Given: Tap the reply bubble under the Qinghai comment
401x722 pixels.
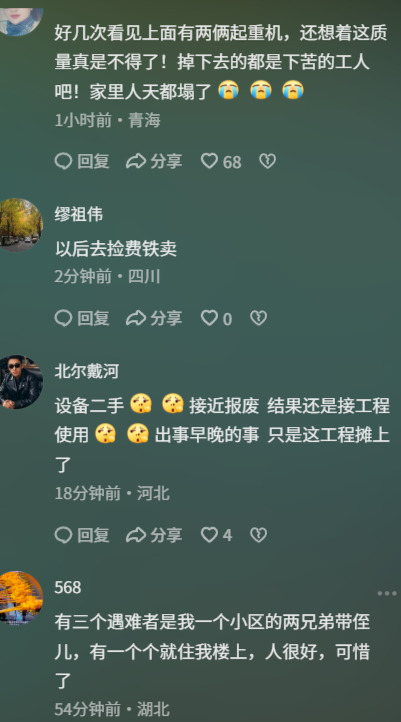Looking at the screenshot, I should (82, 161).
